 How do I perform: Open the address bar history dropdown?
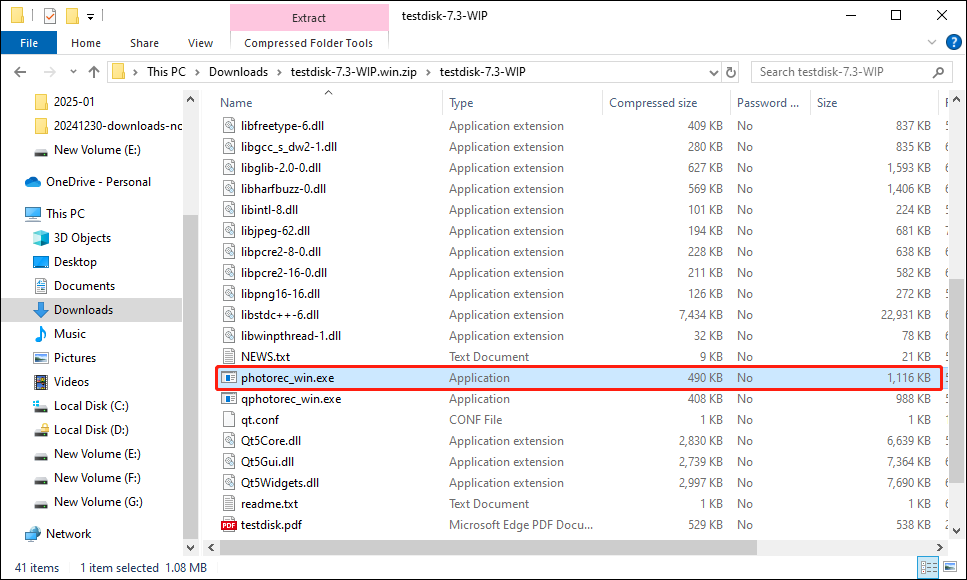[714, 73]
